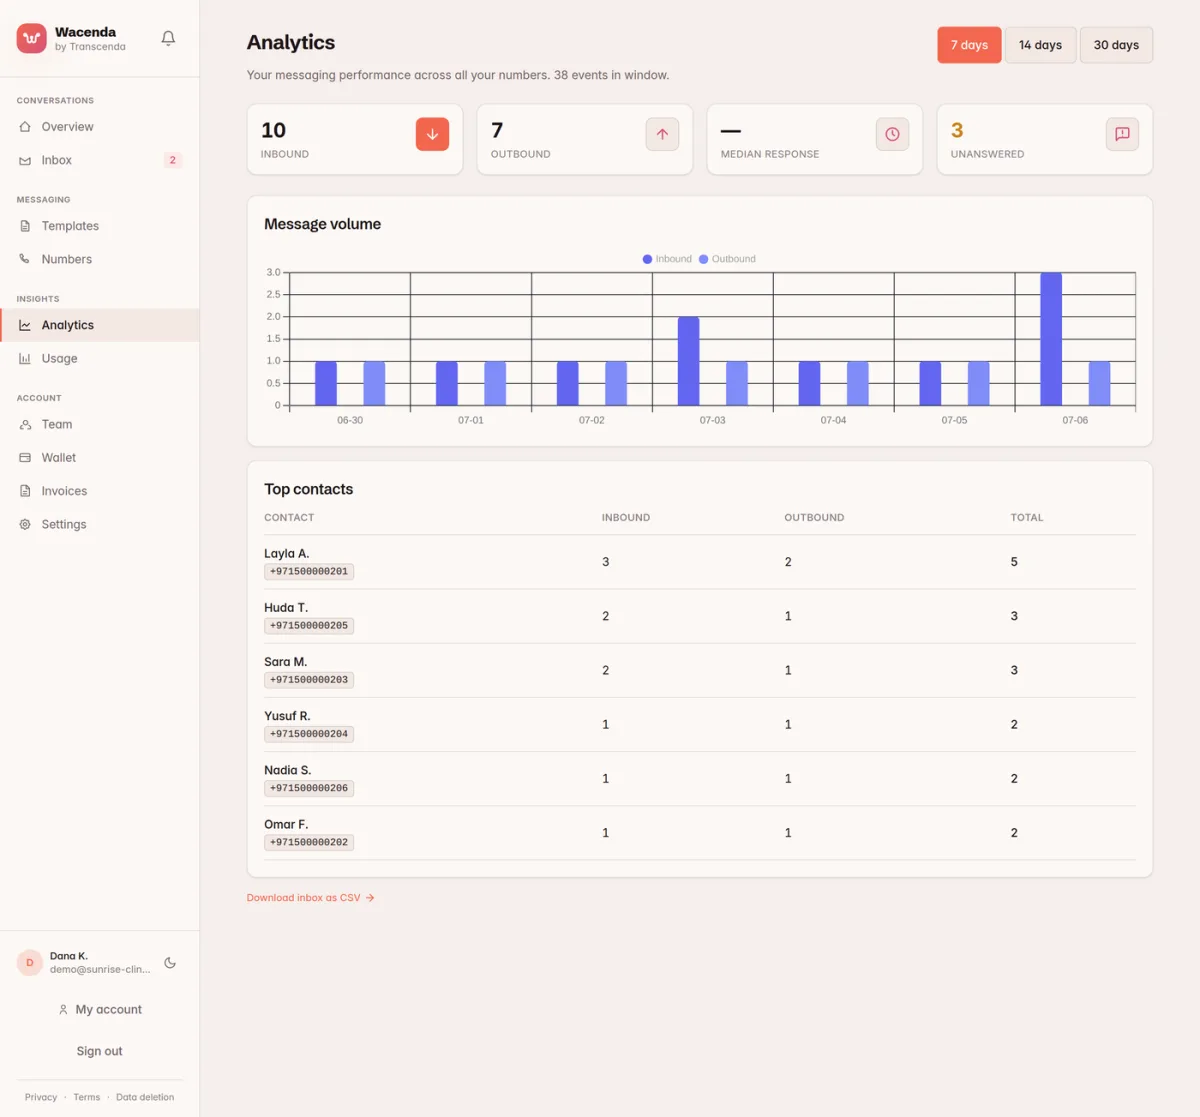The width and height of the screenshot is (1200, 1117).
Task: Click the Wacenda logo icon
Action: pyautogui.click(x=32, y=38)
